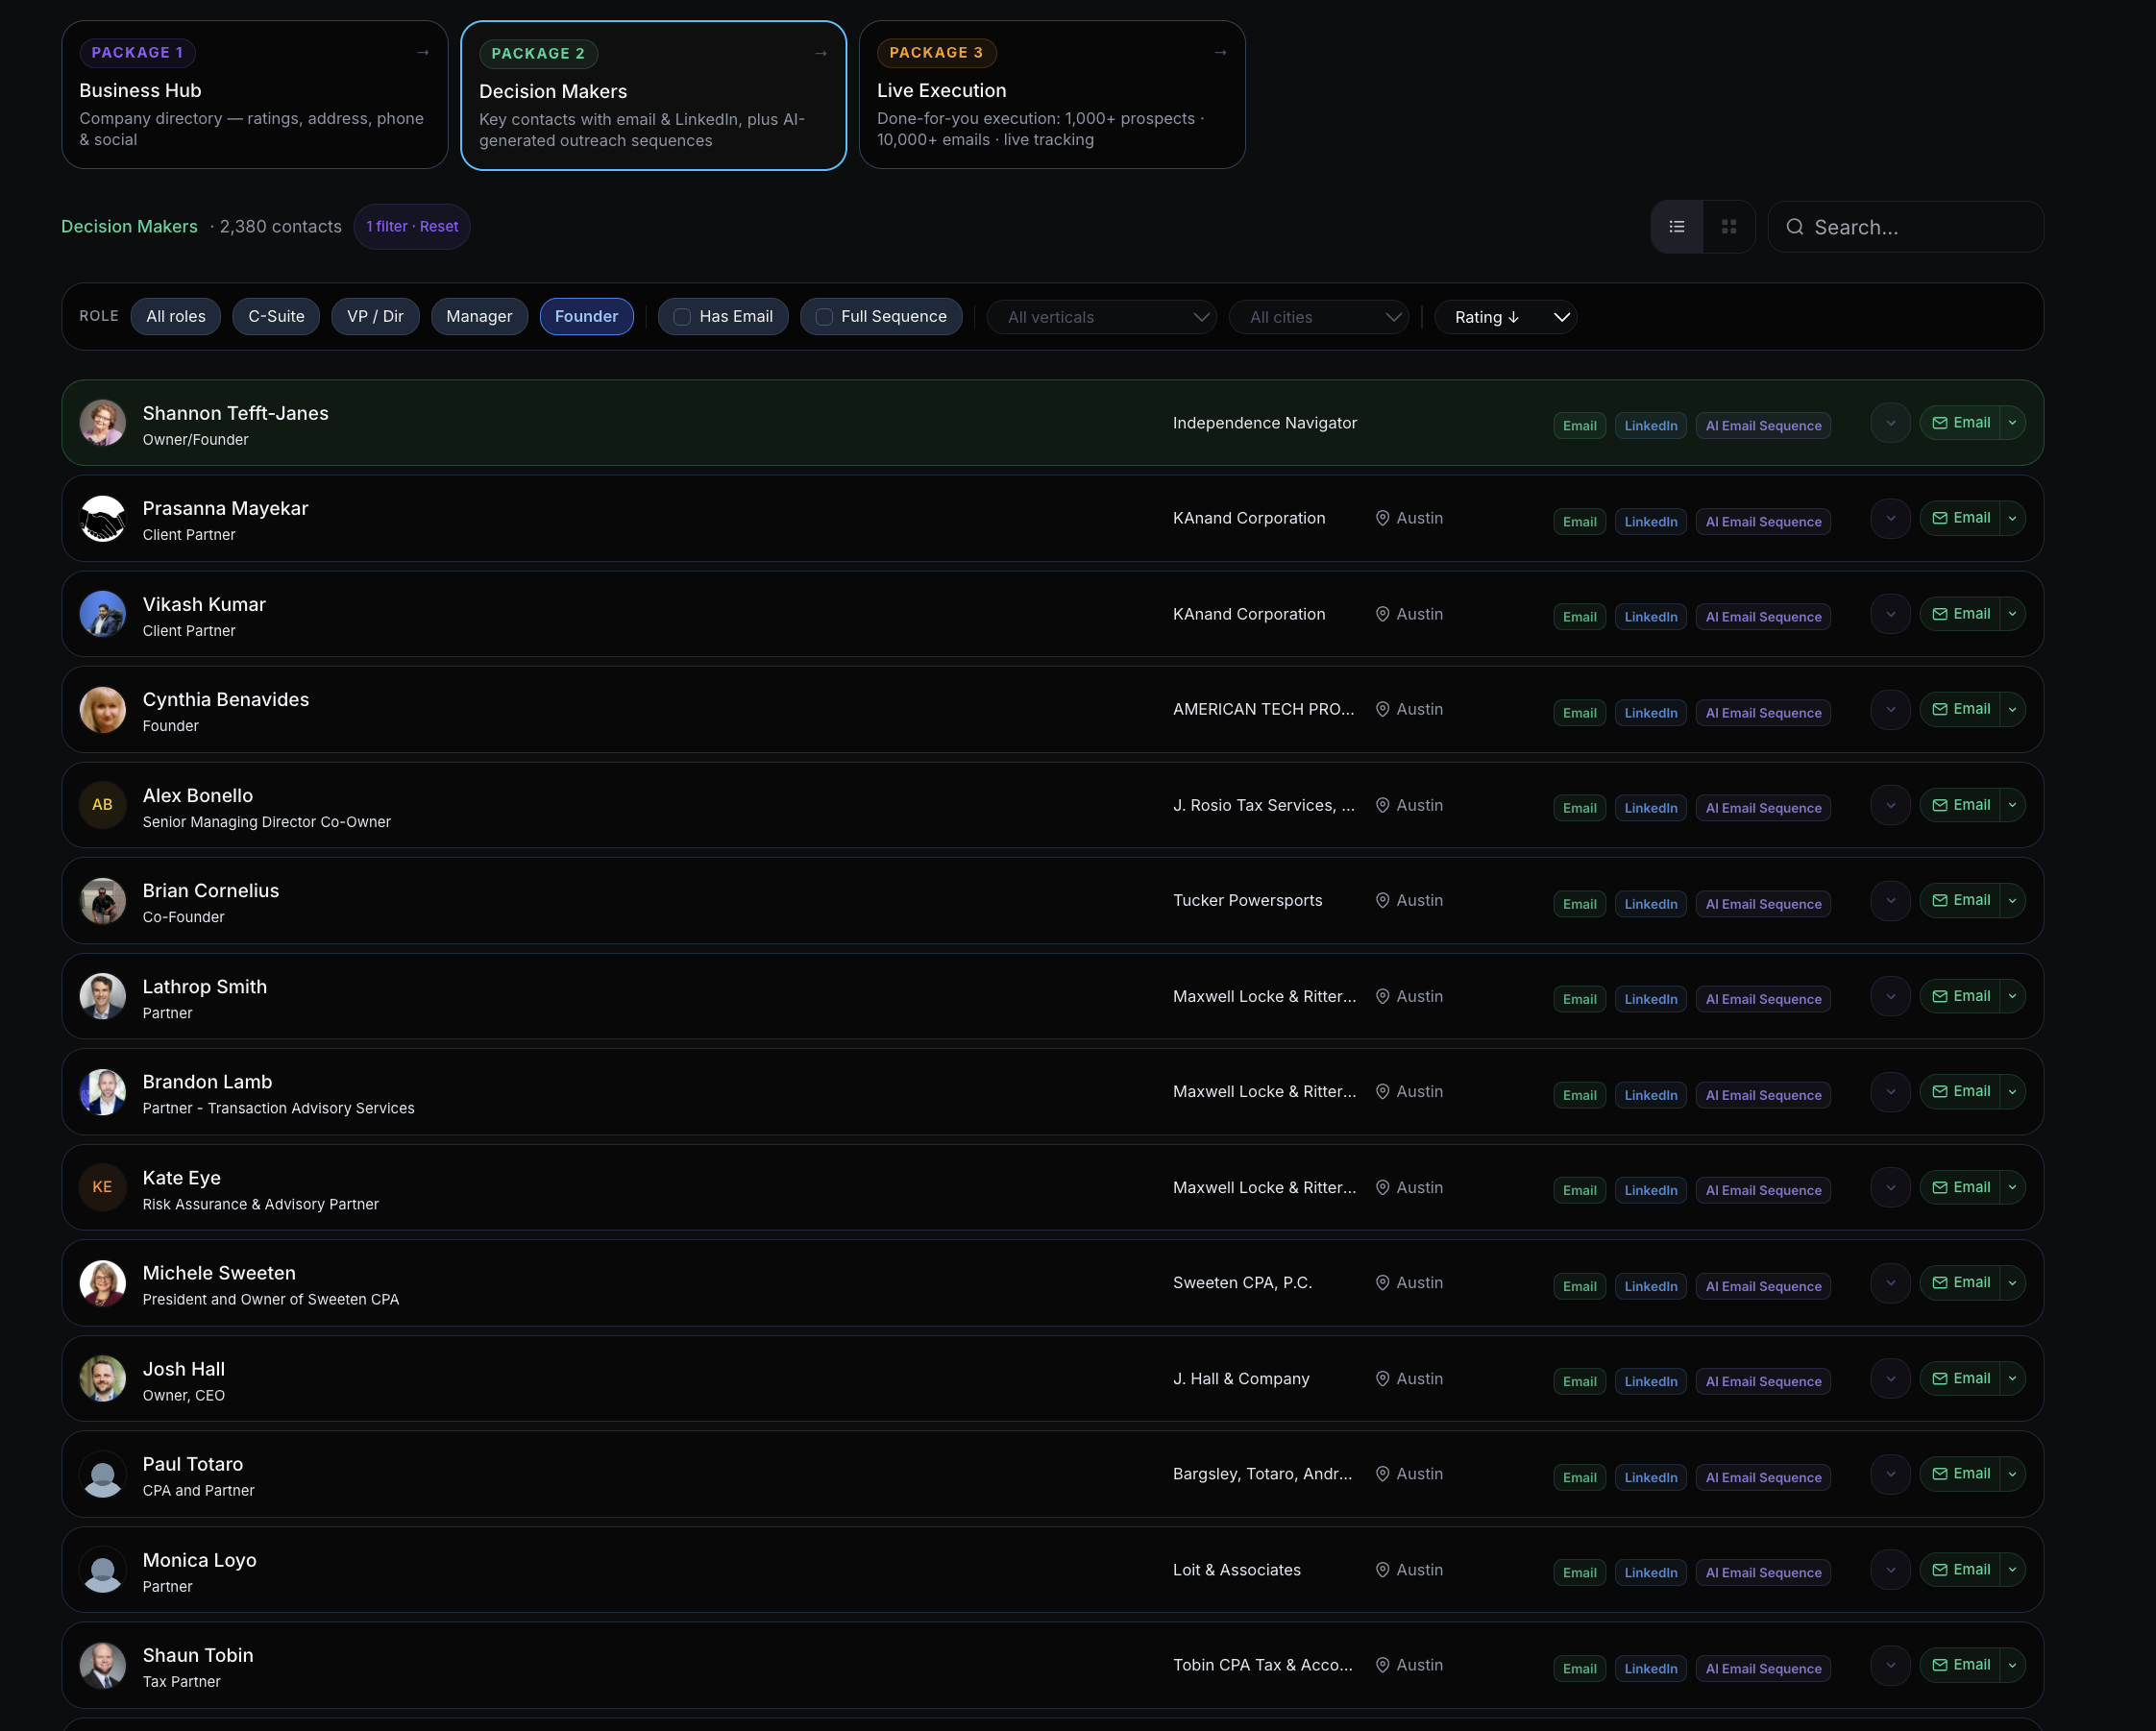The image size is (2156, 1731).
Task: Select the Decision Makers package card
Action: click(653, 96)
